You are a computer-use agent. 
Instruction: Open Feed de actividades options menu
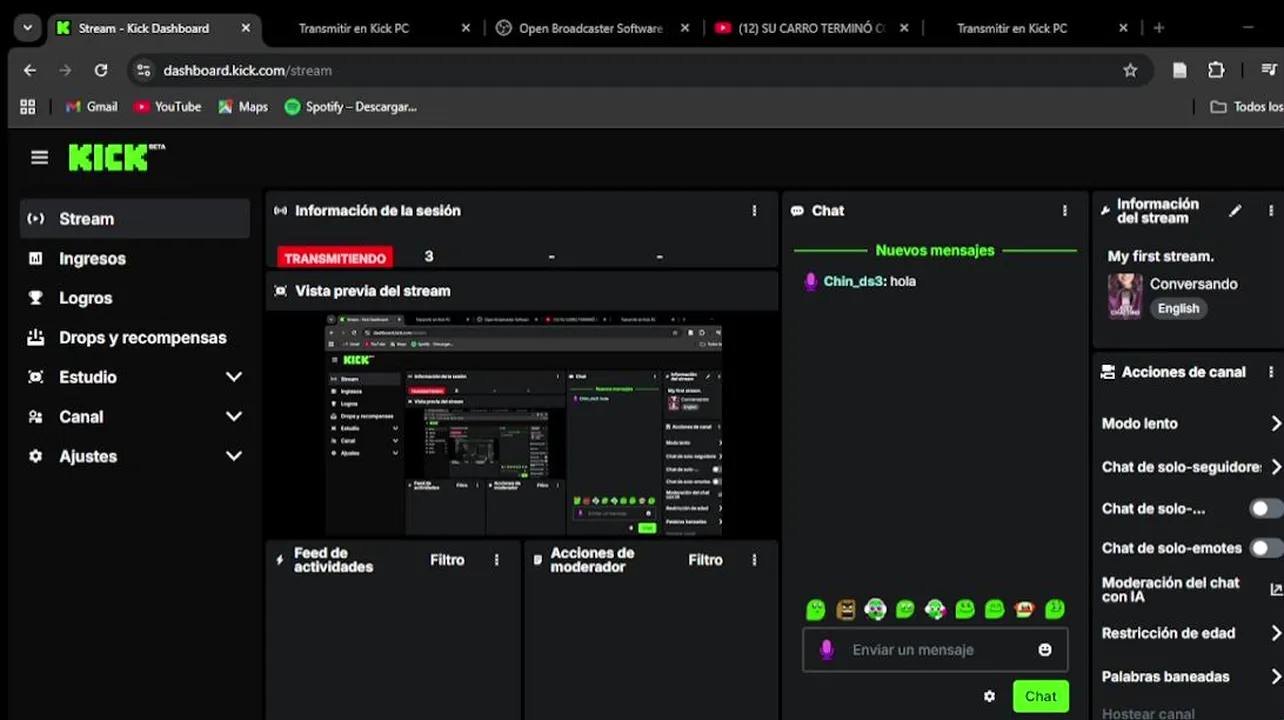[x=497, y=560]
